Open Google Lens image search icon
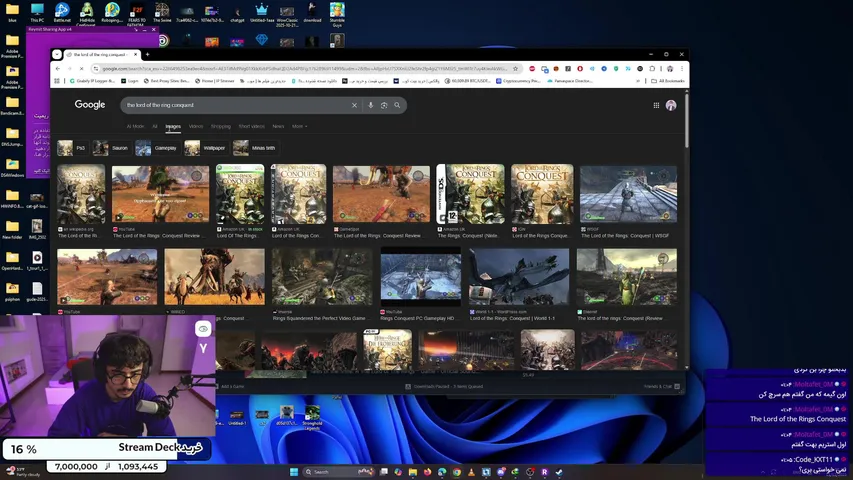 [384, 105]
